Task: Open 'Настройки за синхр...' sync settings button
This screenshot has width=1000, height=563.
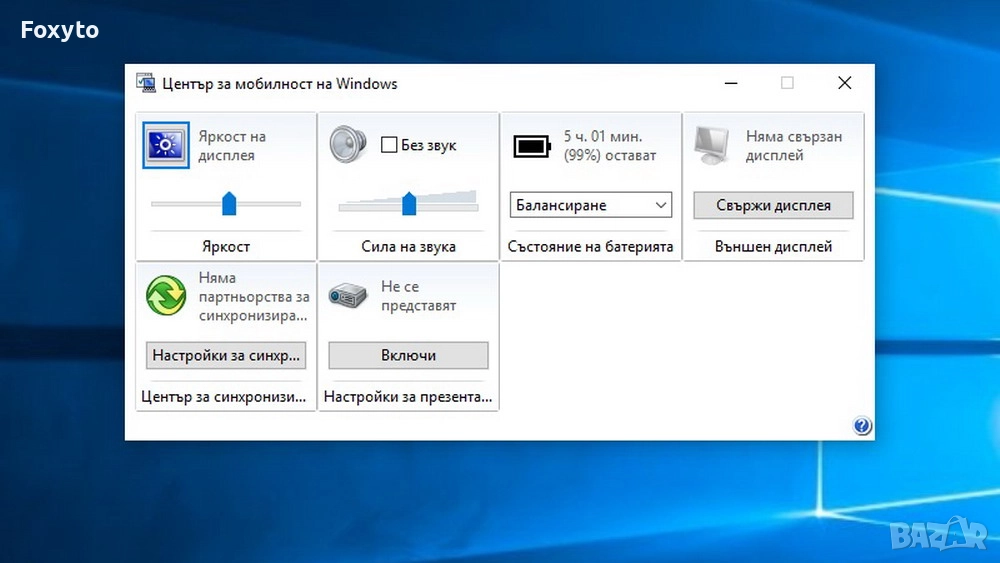Action: pyautogui.click(x=226, y=355)
